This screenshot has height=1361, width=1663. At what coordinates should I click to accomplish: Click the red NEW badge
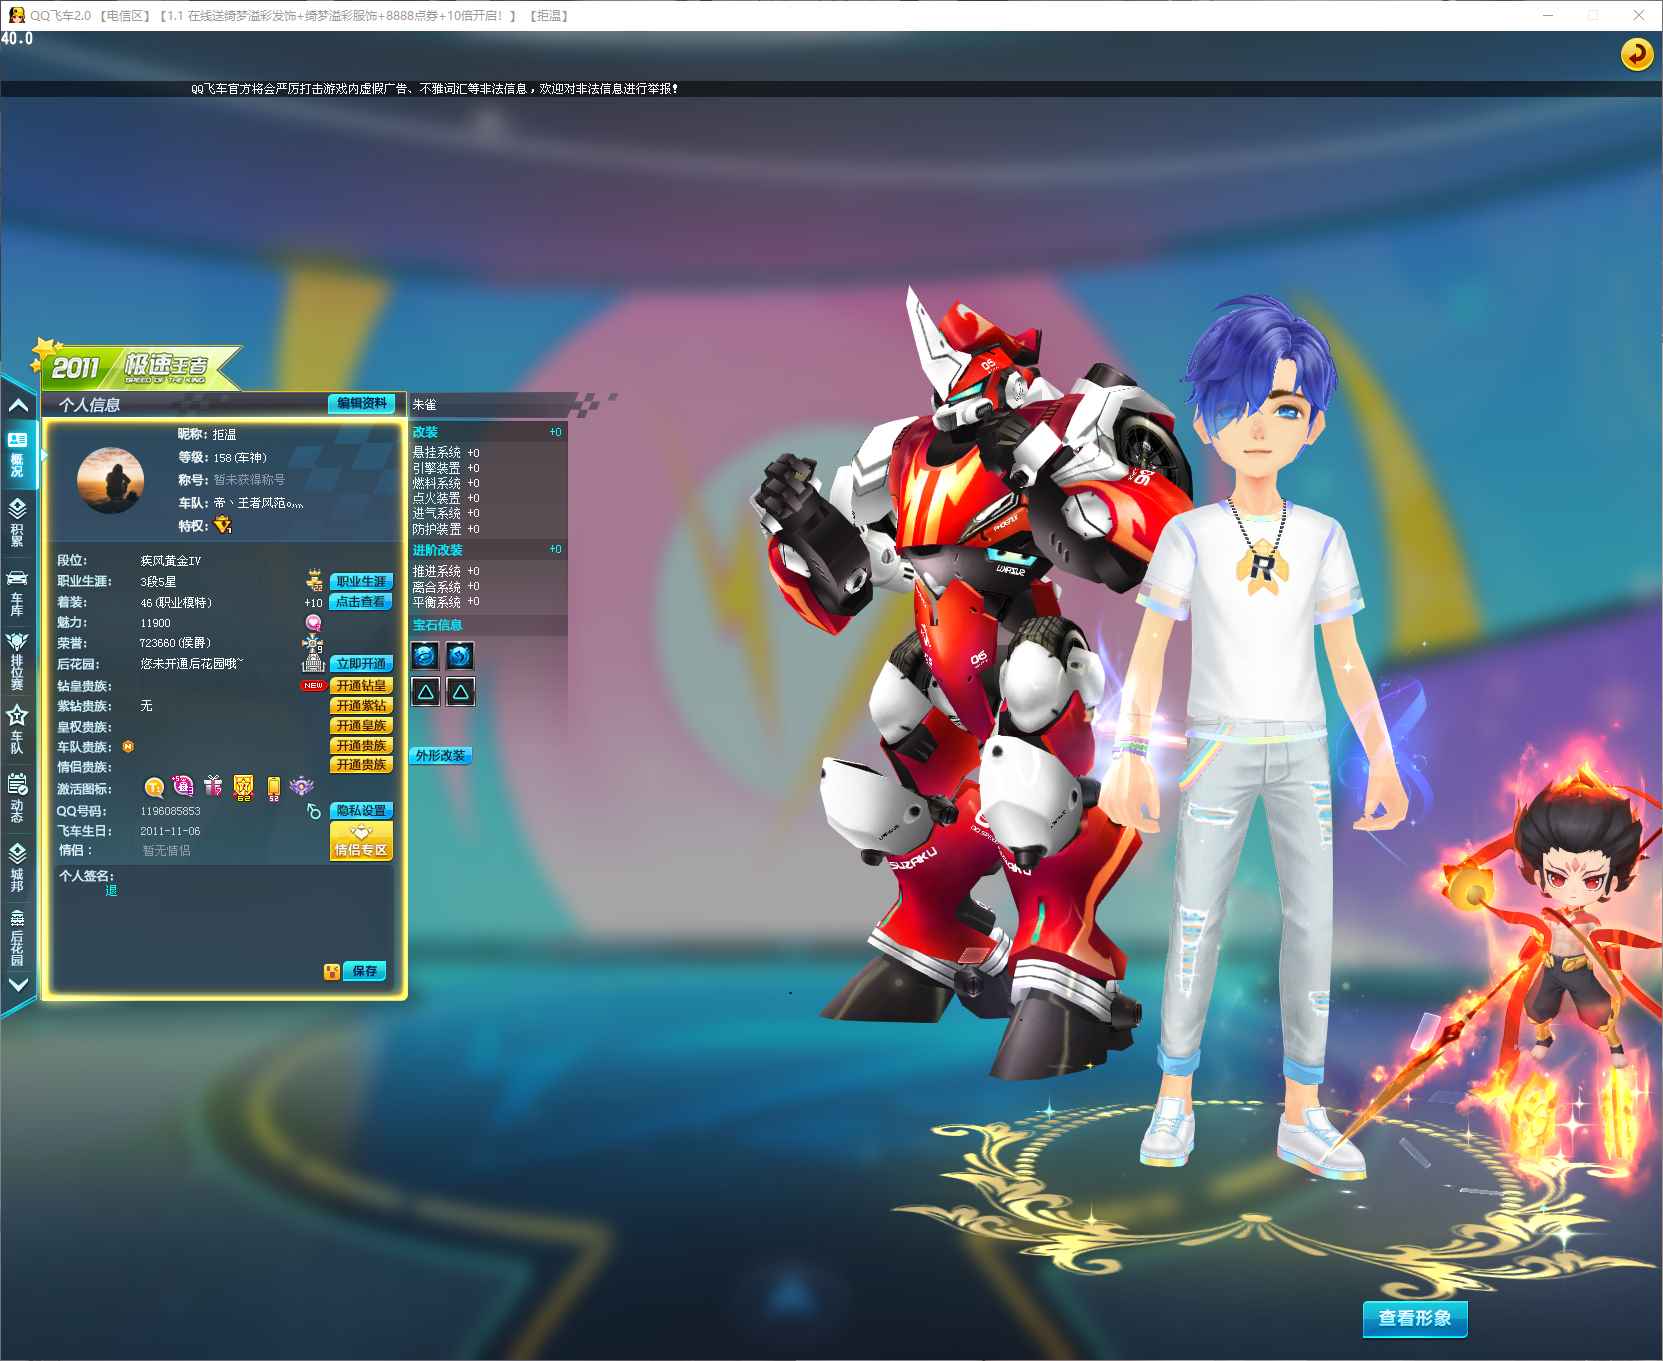point(314,686)
